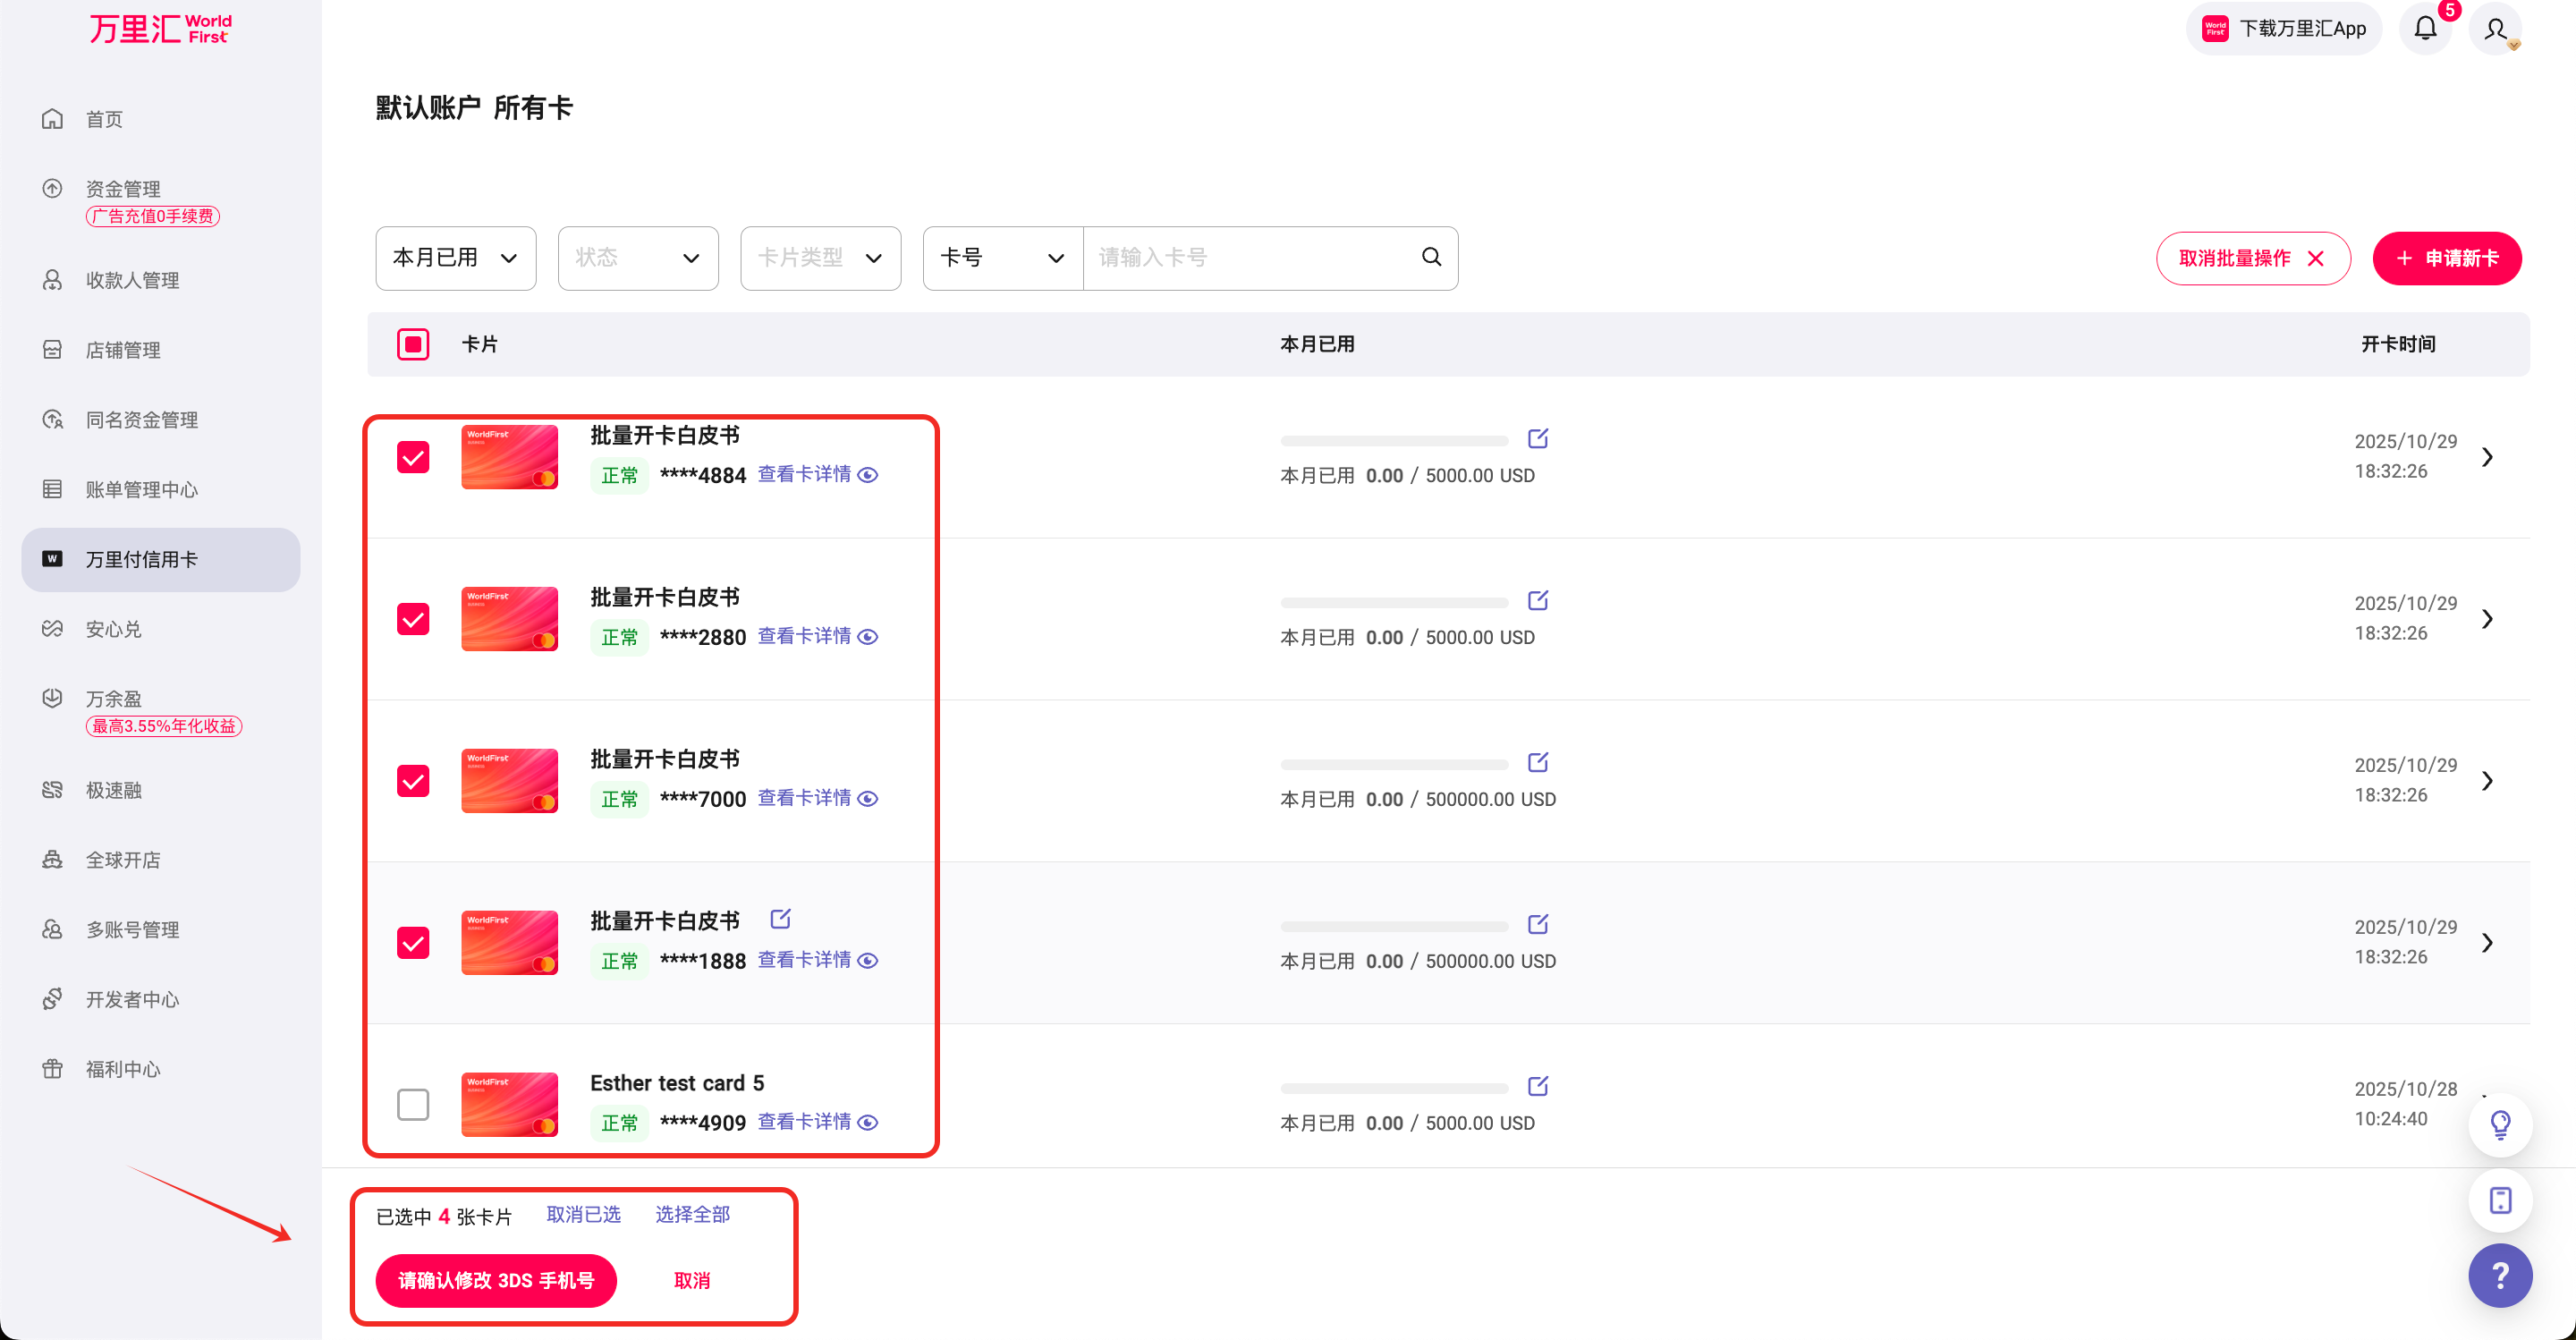Open the 状态 filter dropdown
This screenshot has width=2576, height=1340.
pos(638,257)
